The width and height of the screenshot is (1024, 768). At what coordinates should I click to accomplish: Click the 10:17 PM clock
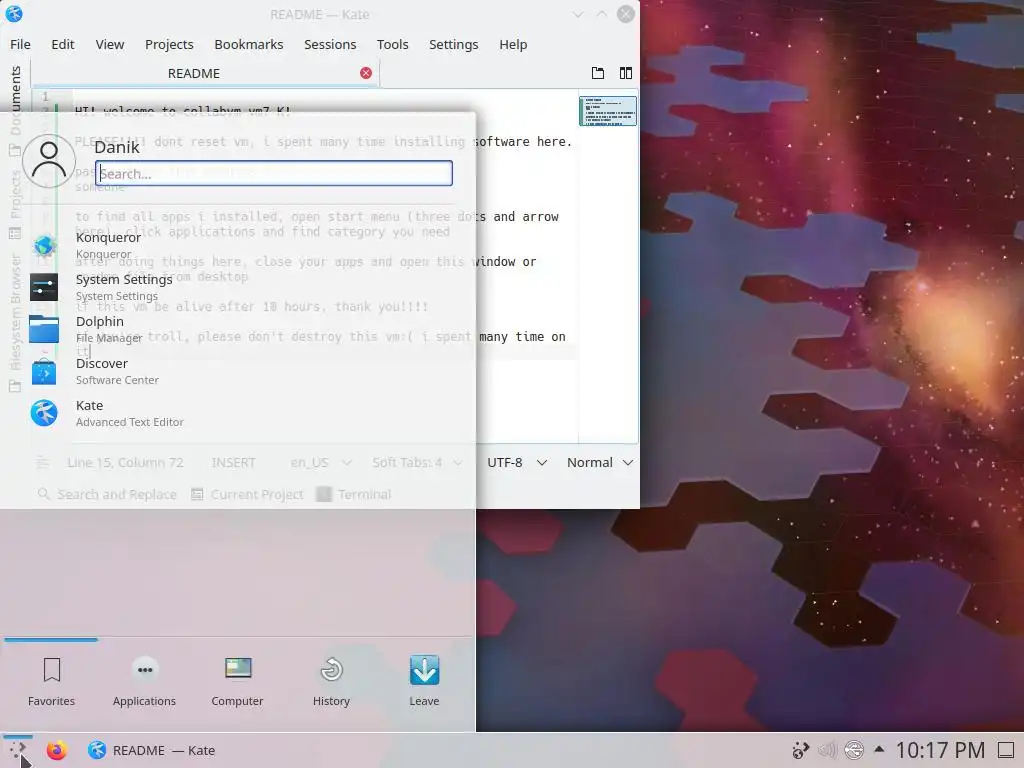pyautogui.click(x=940, y=750)
